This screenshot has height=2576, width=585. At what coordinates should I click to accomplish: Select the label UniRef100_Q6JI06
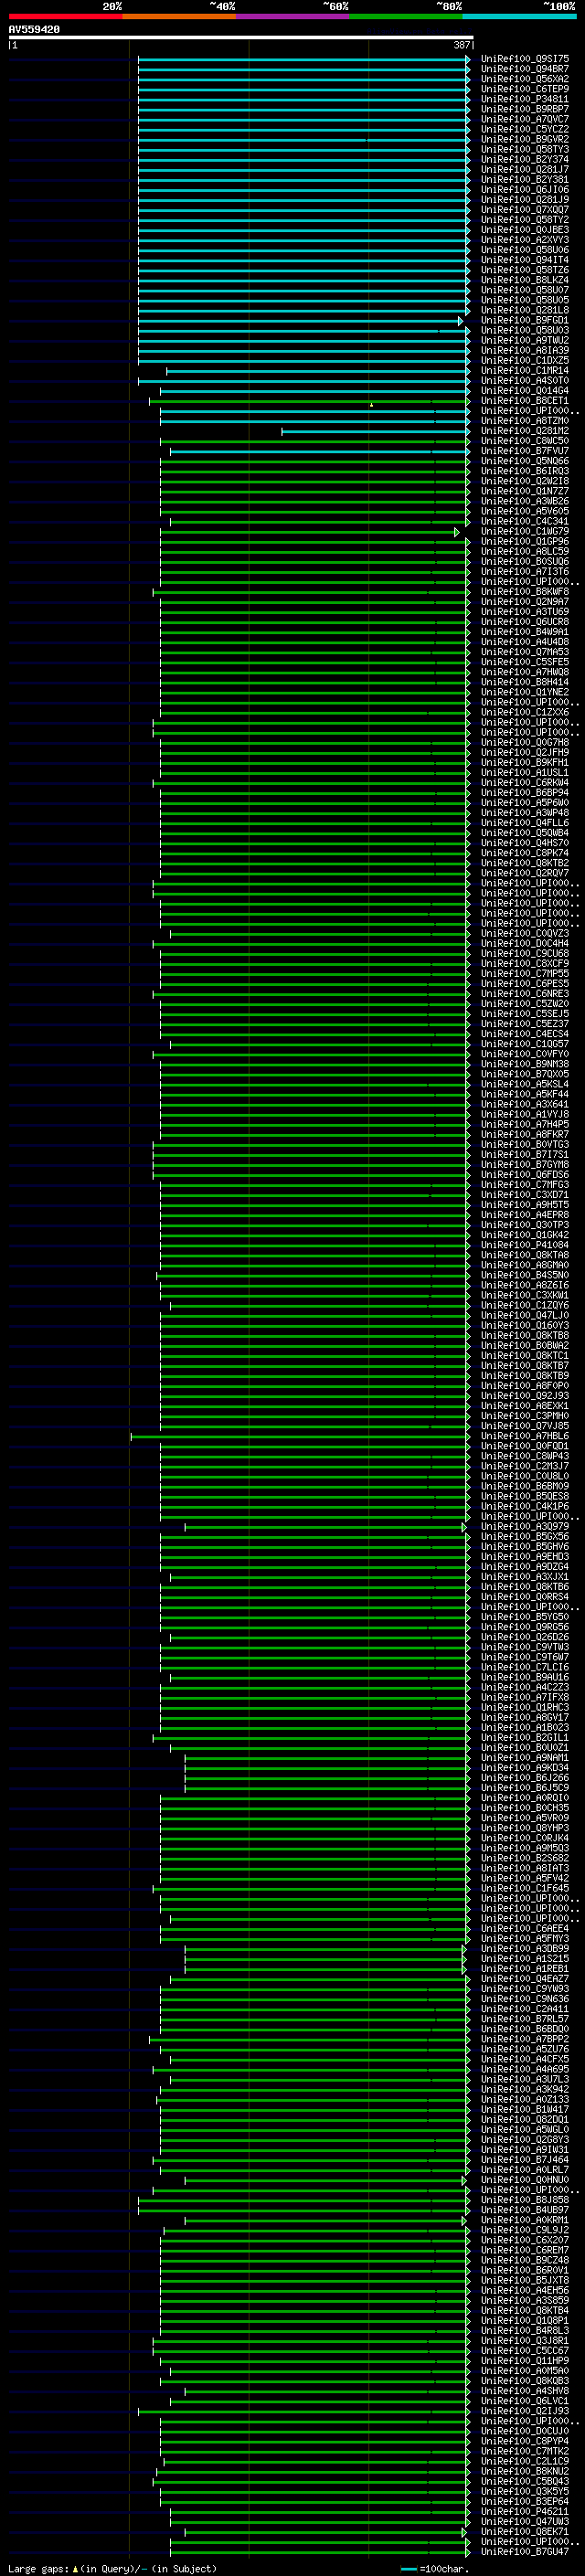click(525, 189)
